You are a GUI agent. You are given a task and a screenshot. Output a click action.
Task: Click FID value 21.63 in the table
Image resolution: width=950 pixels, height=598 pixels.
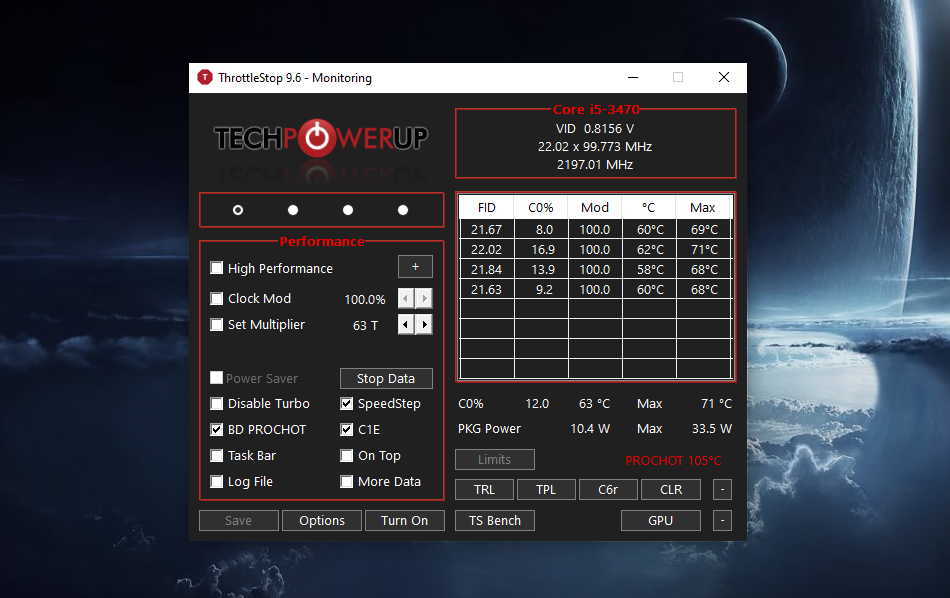coord(487,290)
